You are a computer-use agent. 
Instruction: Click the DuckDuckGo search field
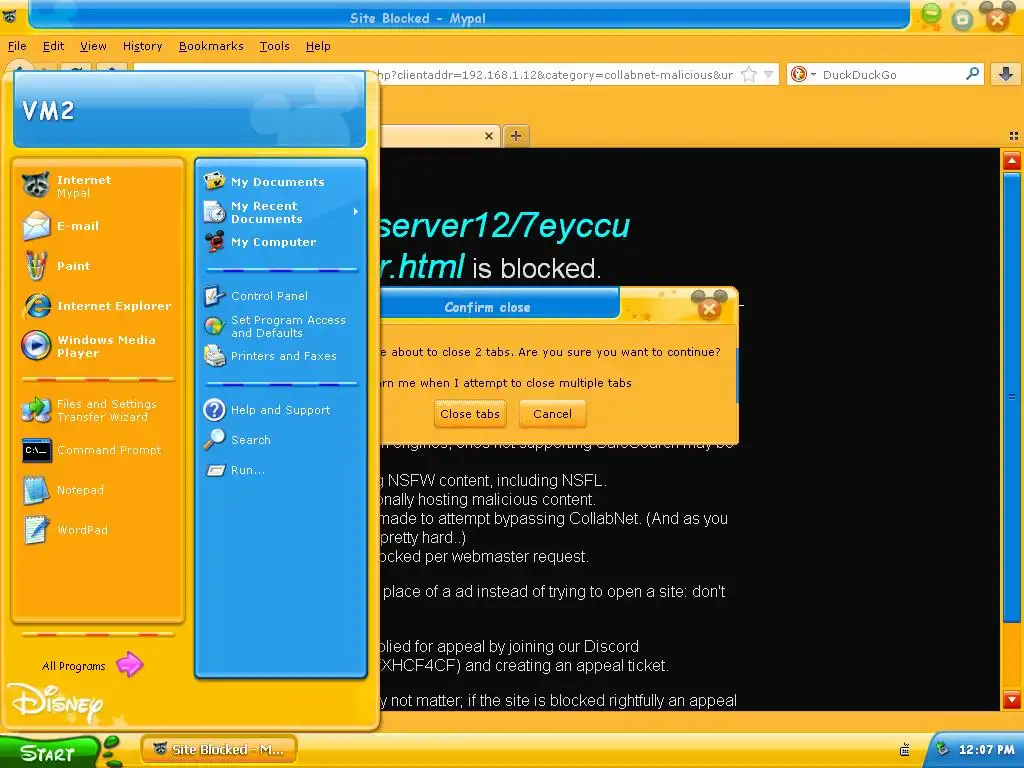[x=890, y=74]
